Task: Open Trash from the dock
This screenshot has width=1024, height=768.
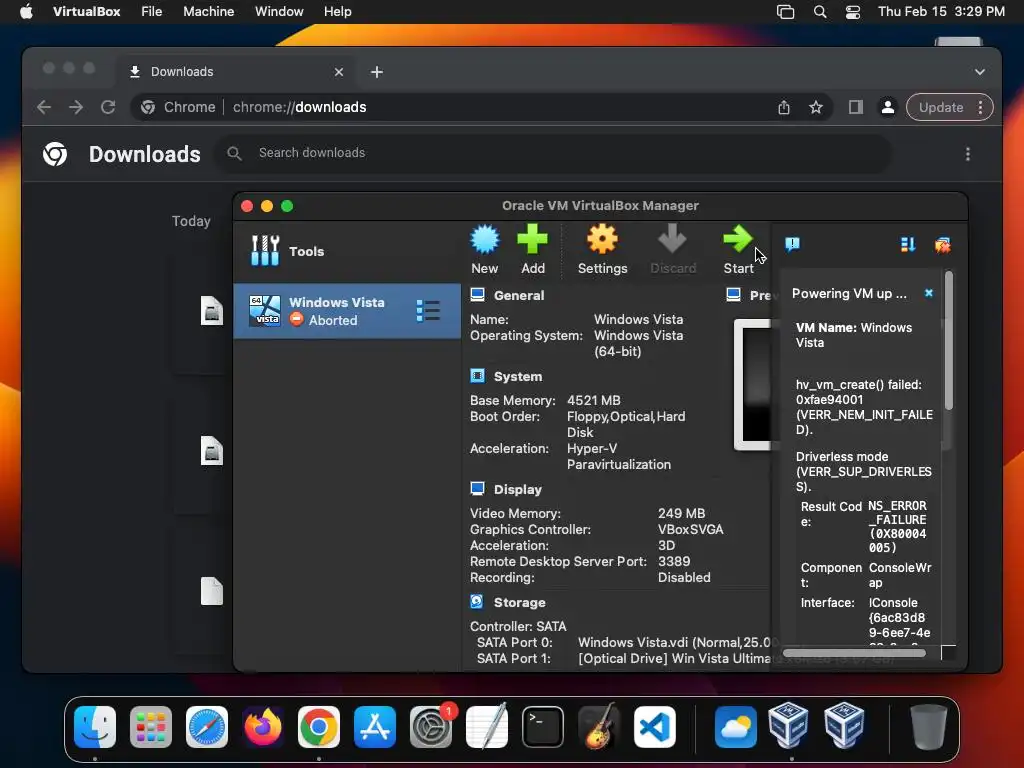Action: 929,726
